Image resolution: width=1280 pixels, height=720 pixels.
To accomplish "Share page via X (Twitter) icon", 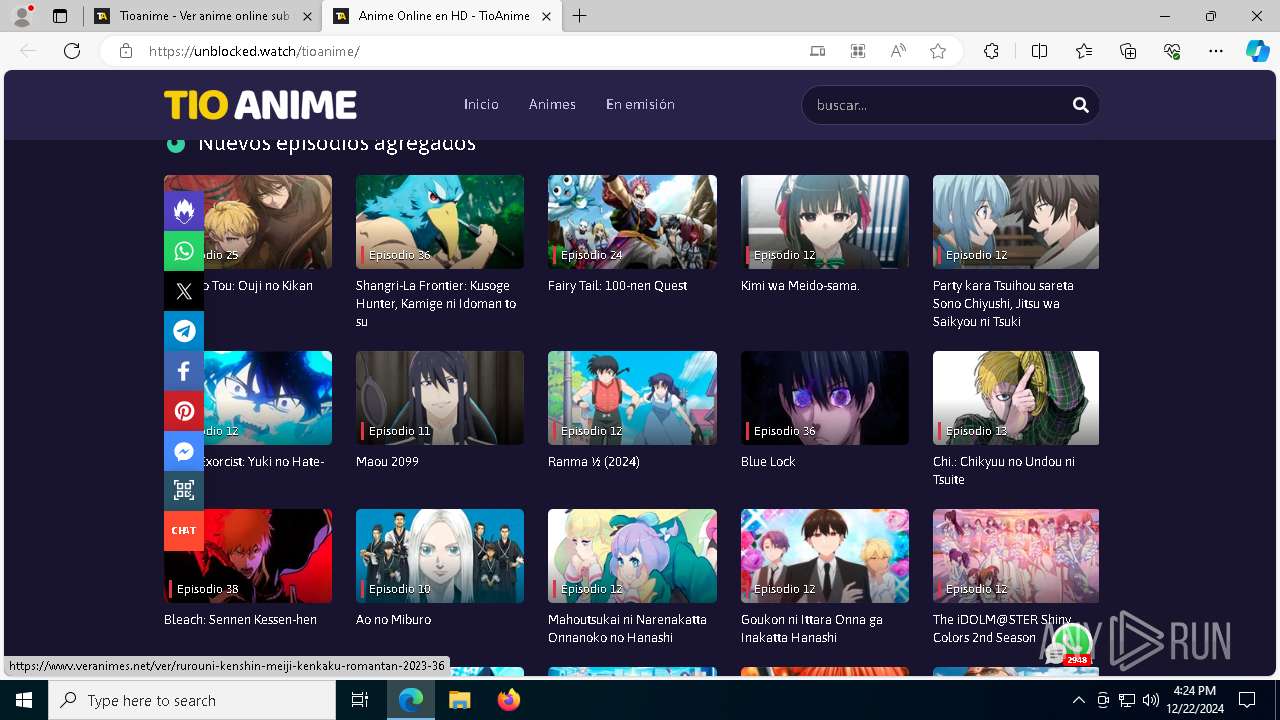I will tap(184, 291).
